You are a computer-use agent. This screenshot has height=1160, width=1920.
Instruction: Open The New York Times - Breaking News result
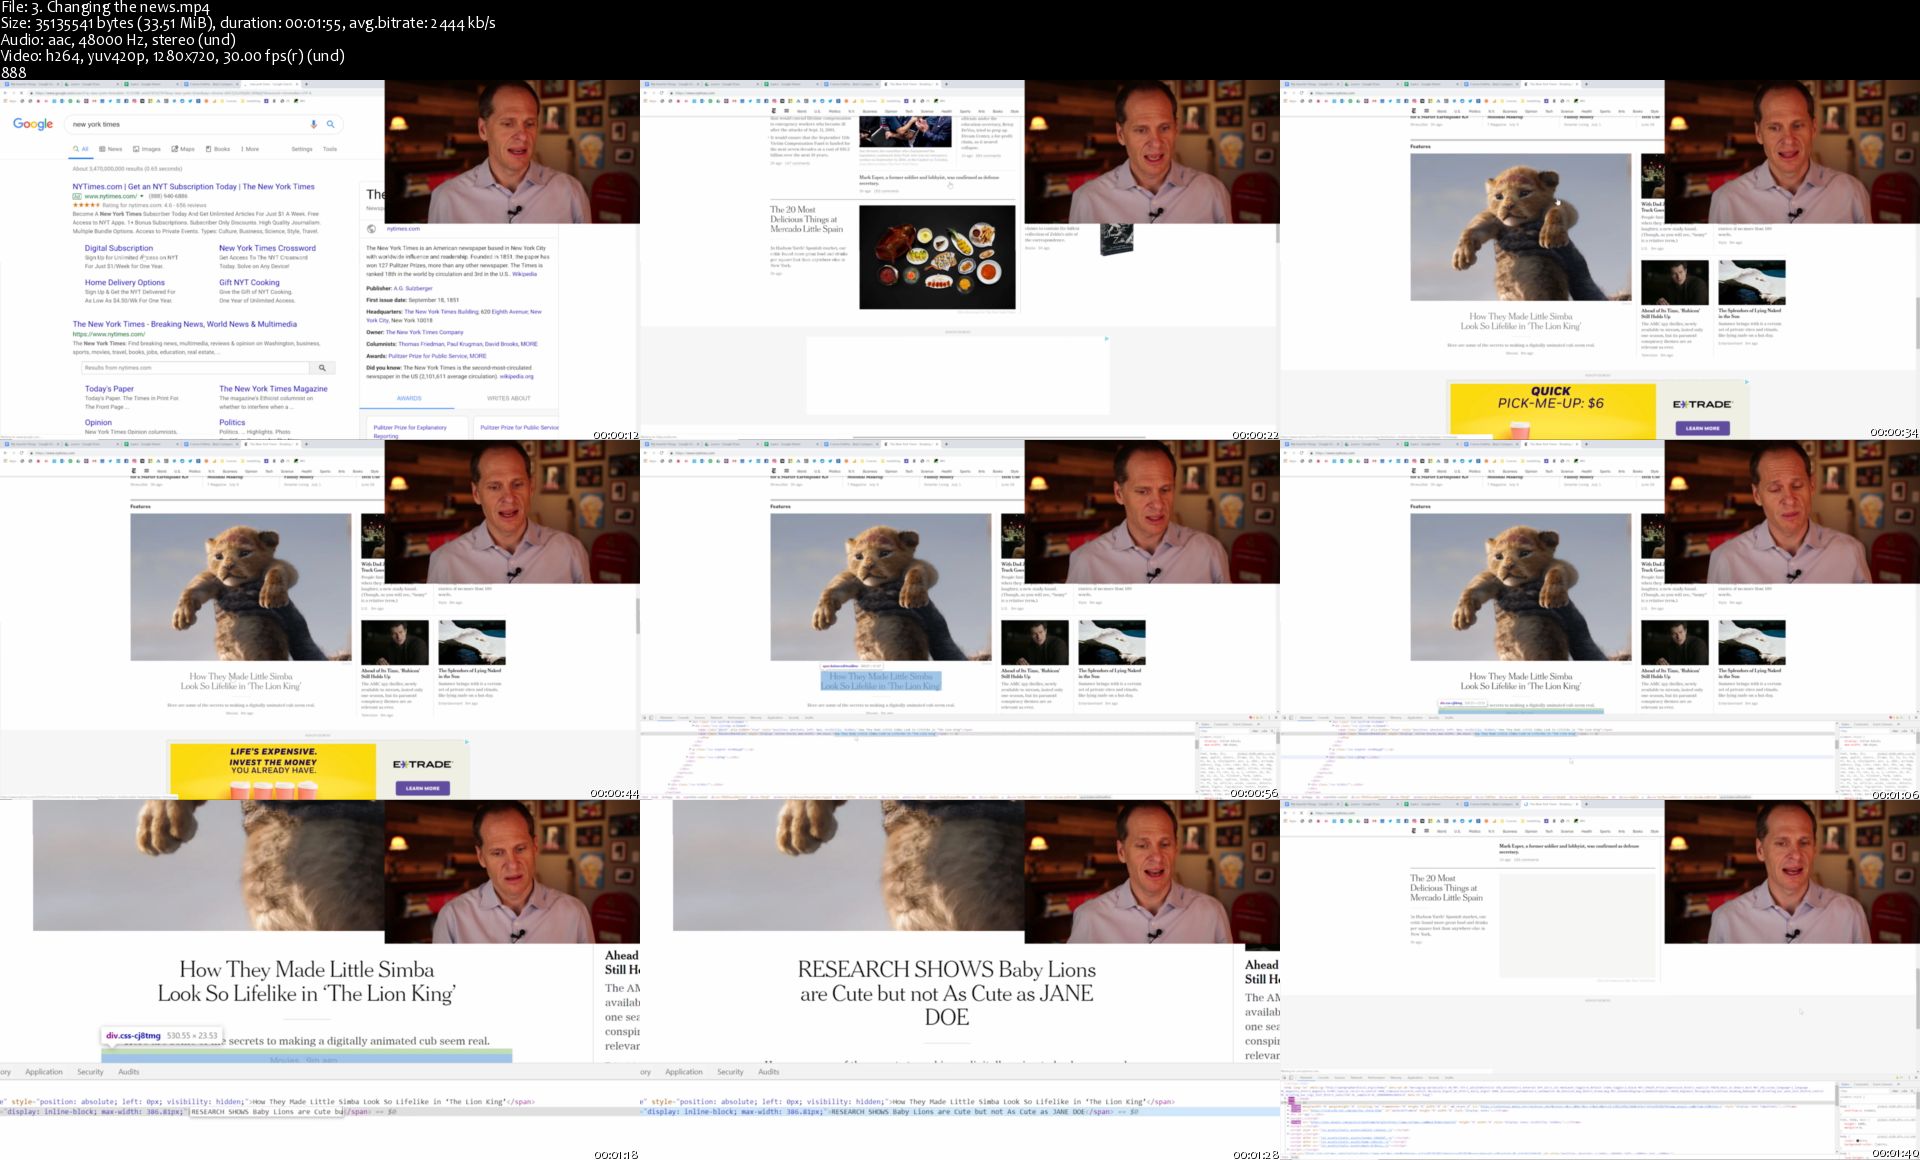184,324
